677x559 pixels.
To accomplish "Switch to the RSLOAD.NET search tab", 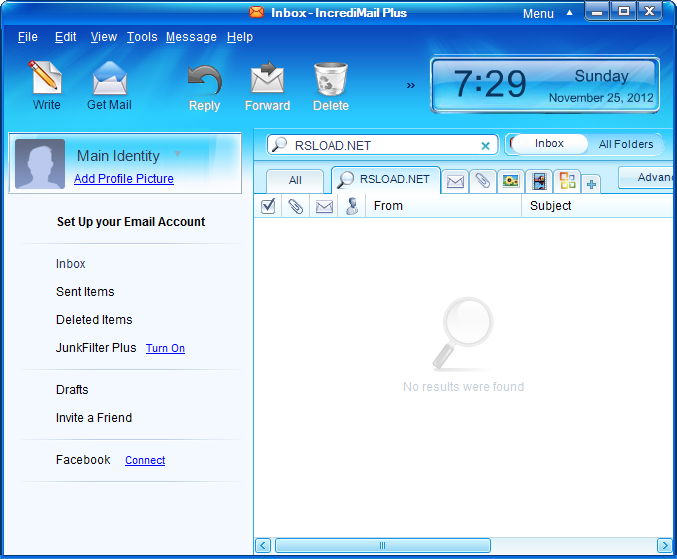I will coord(386,179).
